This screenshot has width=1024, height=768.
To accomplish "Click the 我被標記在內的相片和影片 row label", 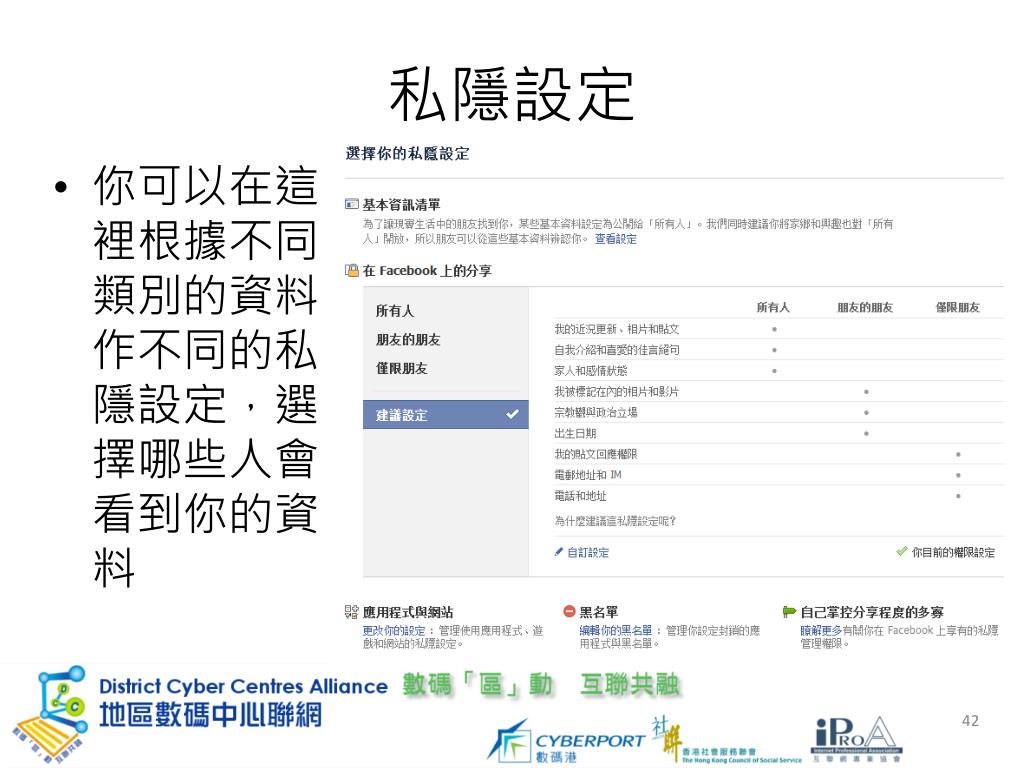I will pyautogui.click(x=616, y=392).
